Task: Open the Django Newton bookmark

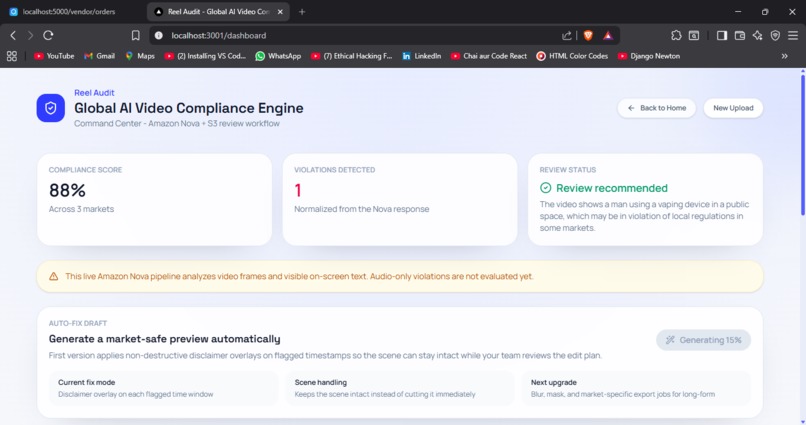Action: (x=649, y=56)
